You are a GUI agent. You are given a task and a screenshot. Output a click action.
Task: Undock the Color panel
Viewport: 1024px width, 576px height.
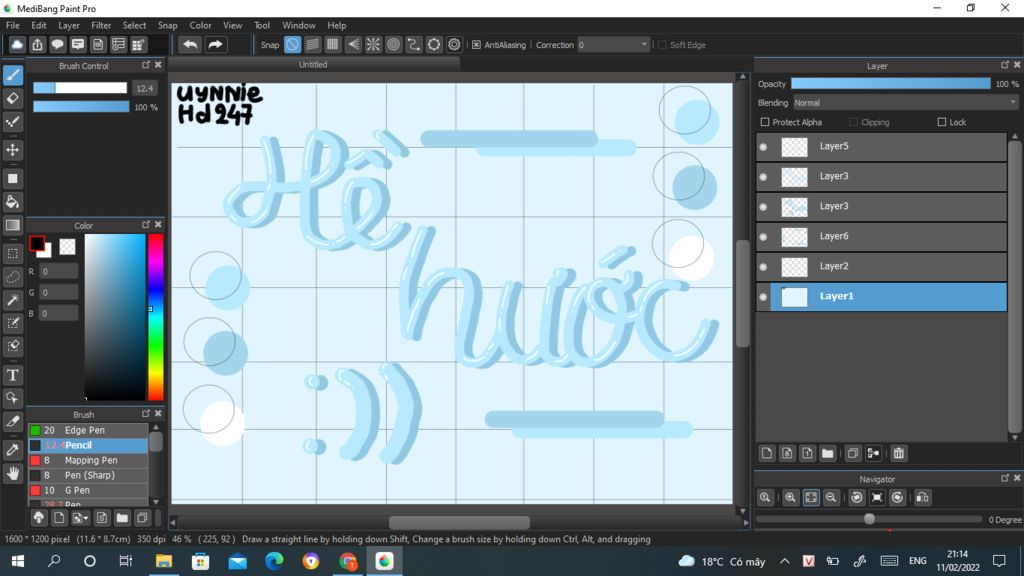pos(146,225)
